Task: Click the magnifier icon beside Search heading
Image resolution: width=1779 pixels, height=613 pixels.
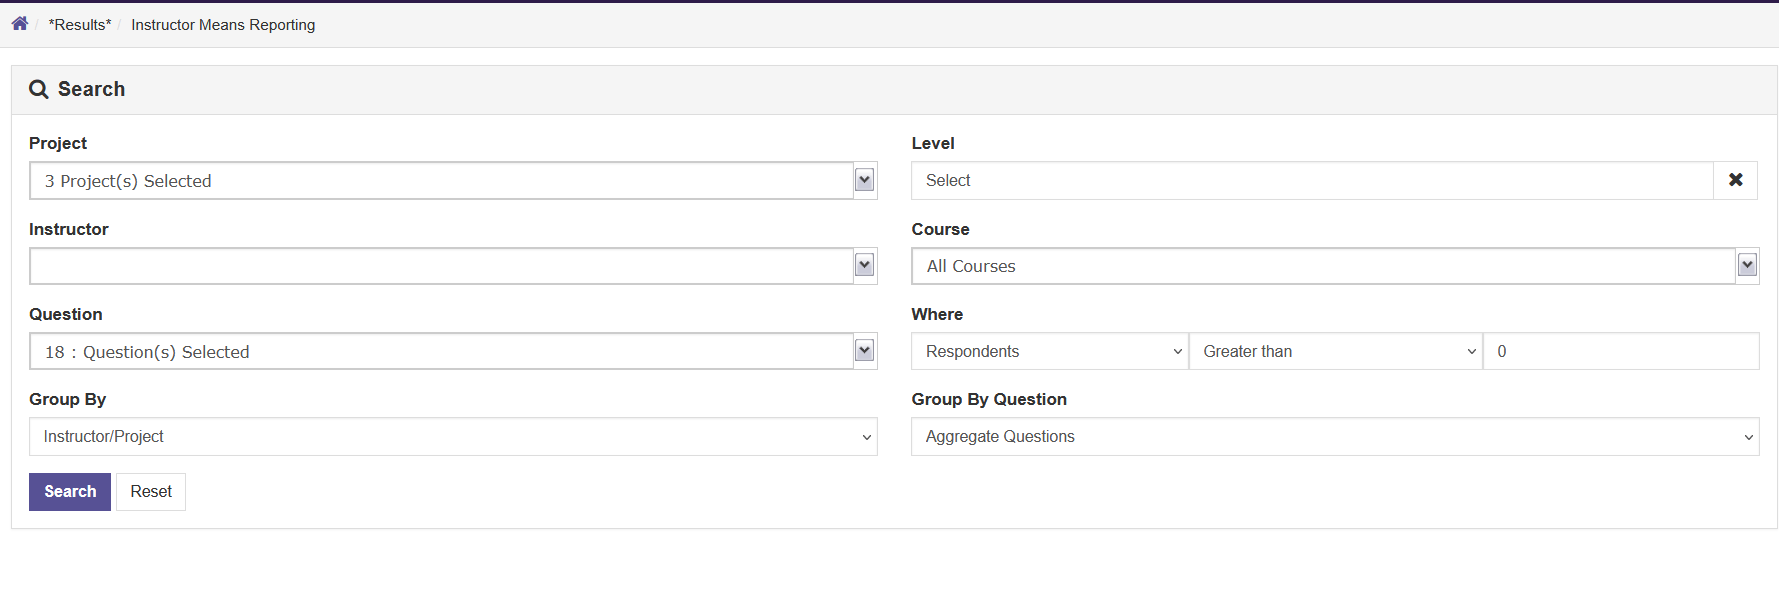Action: point(39,89)
